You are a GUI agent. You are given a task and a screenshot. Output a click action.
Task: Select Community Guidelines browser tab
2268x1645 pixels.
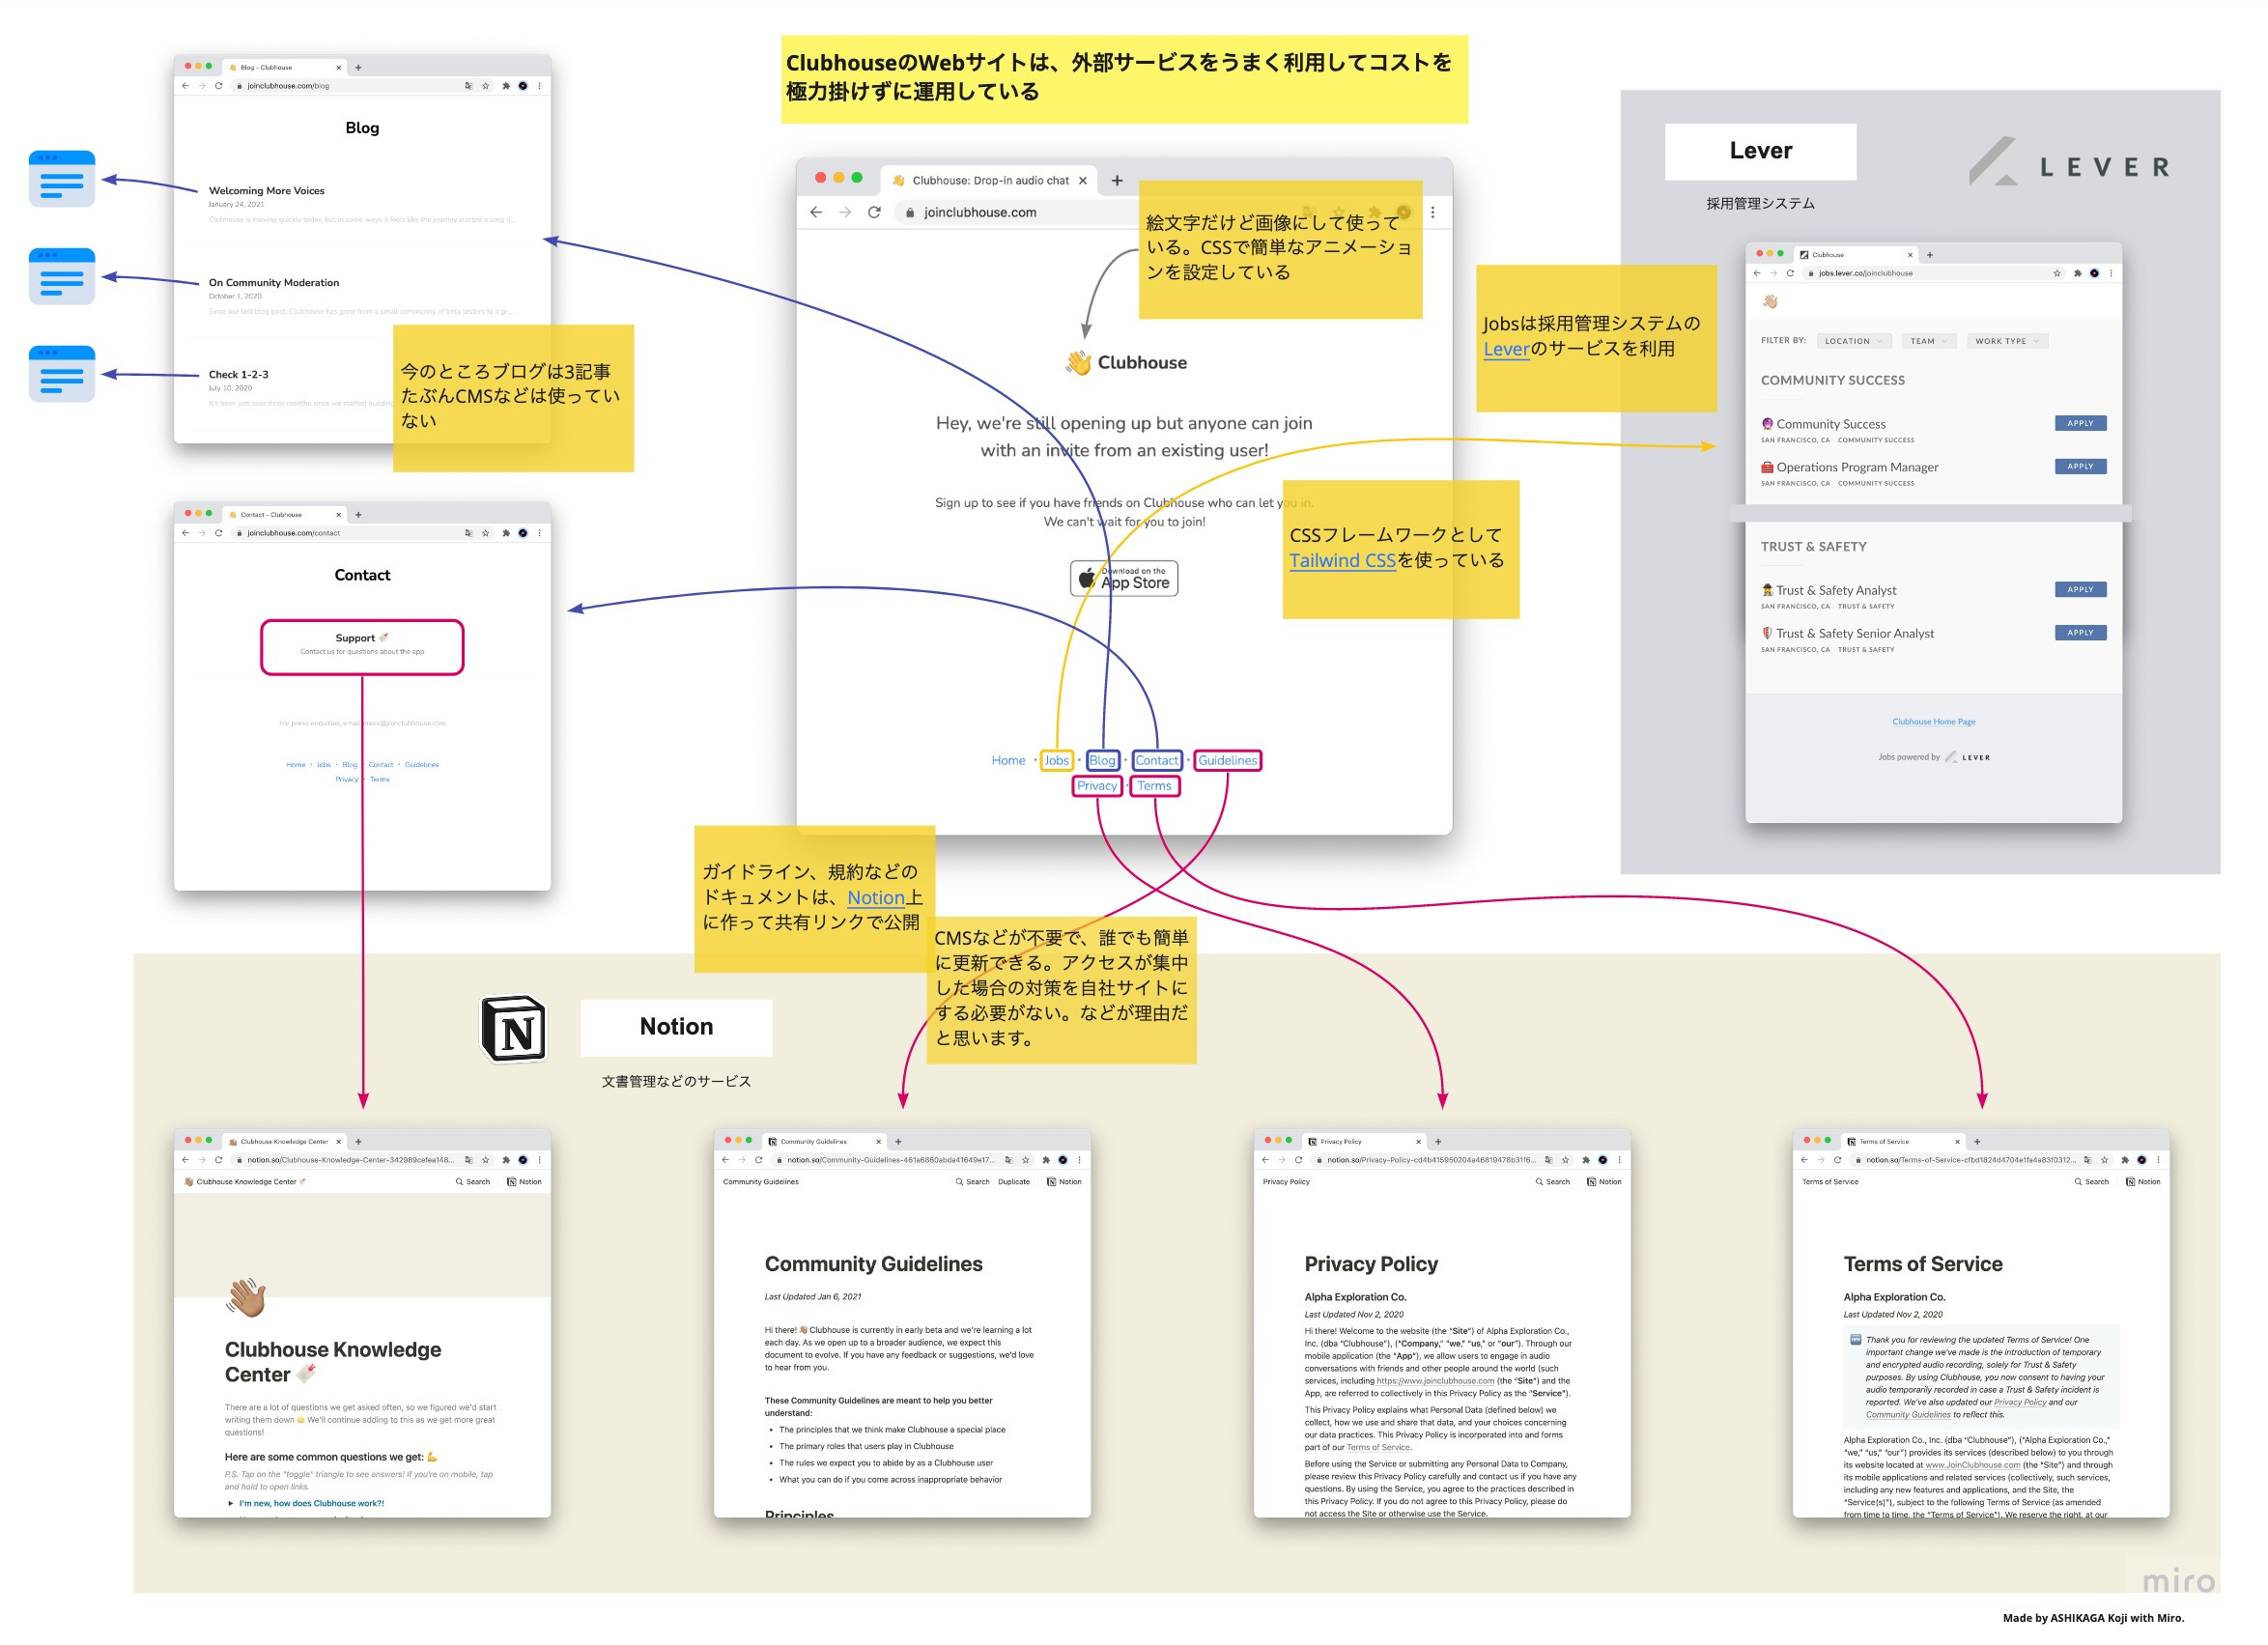[x=825, y=1141]
